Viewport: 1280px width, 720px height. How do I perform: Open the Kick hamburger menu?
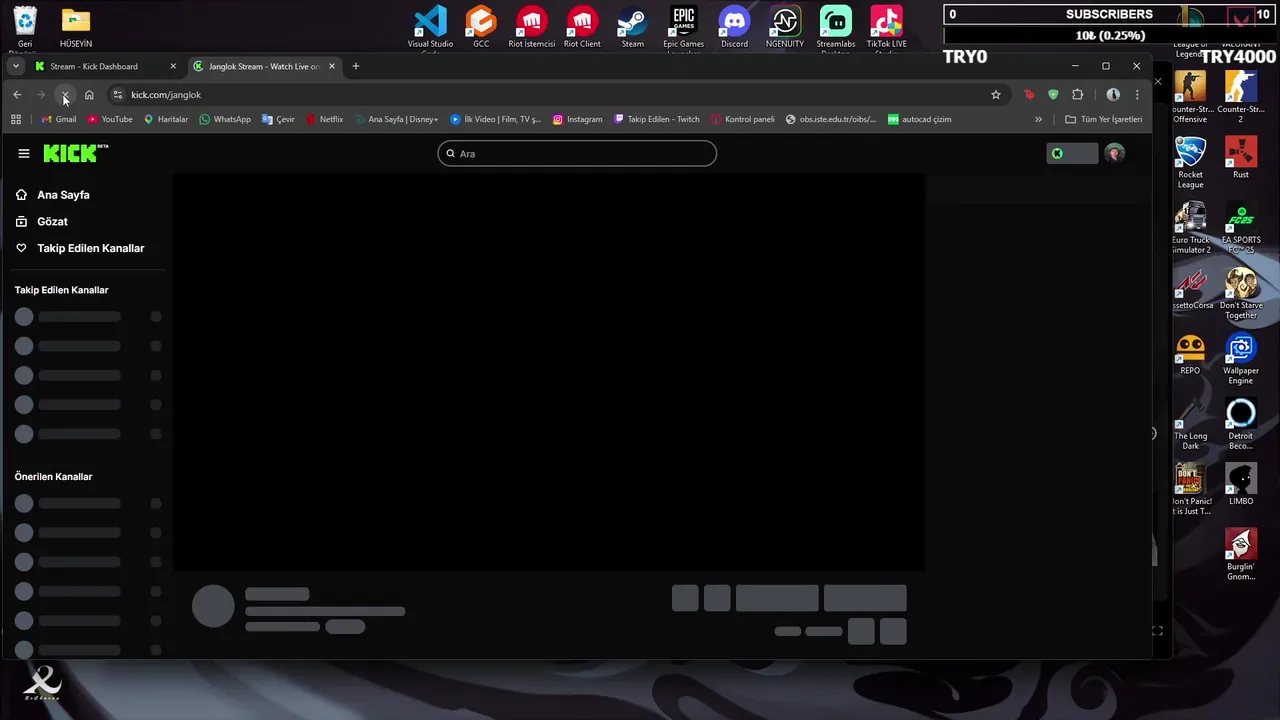point(24,153)
